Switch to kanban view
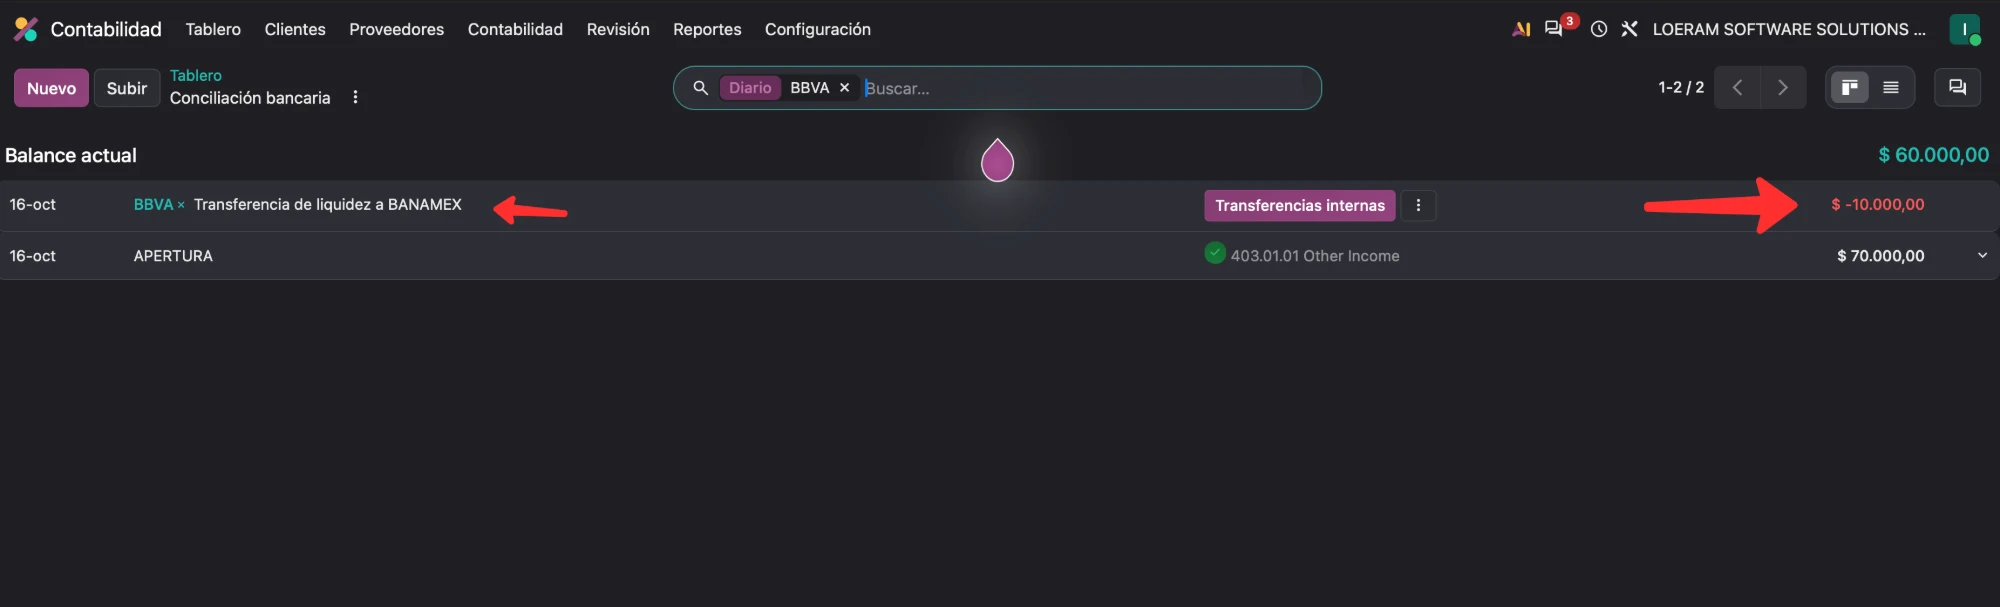The image size is (2000, 607). coord(1849,88)
